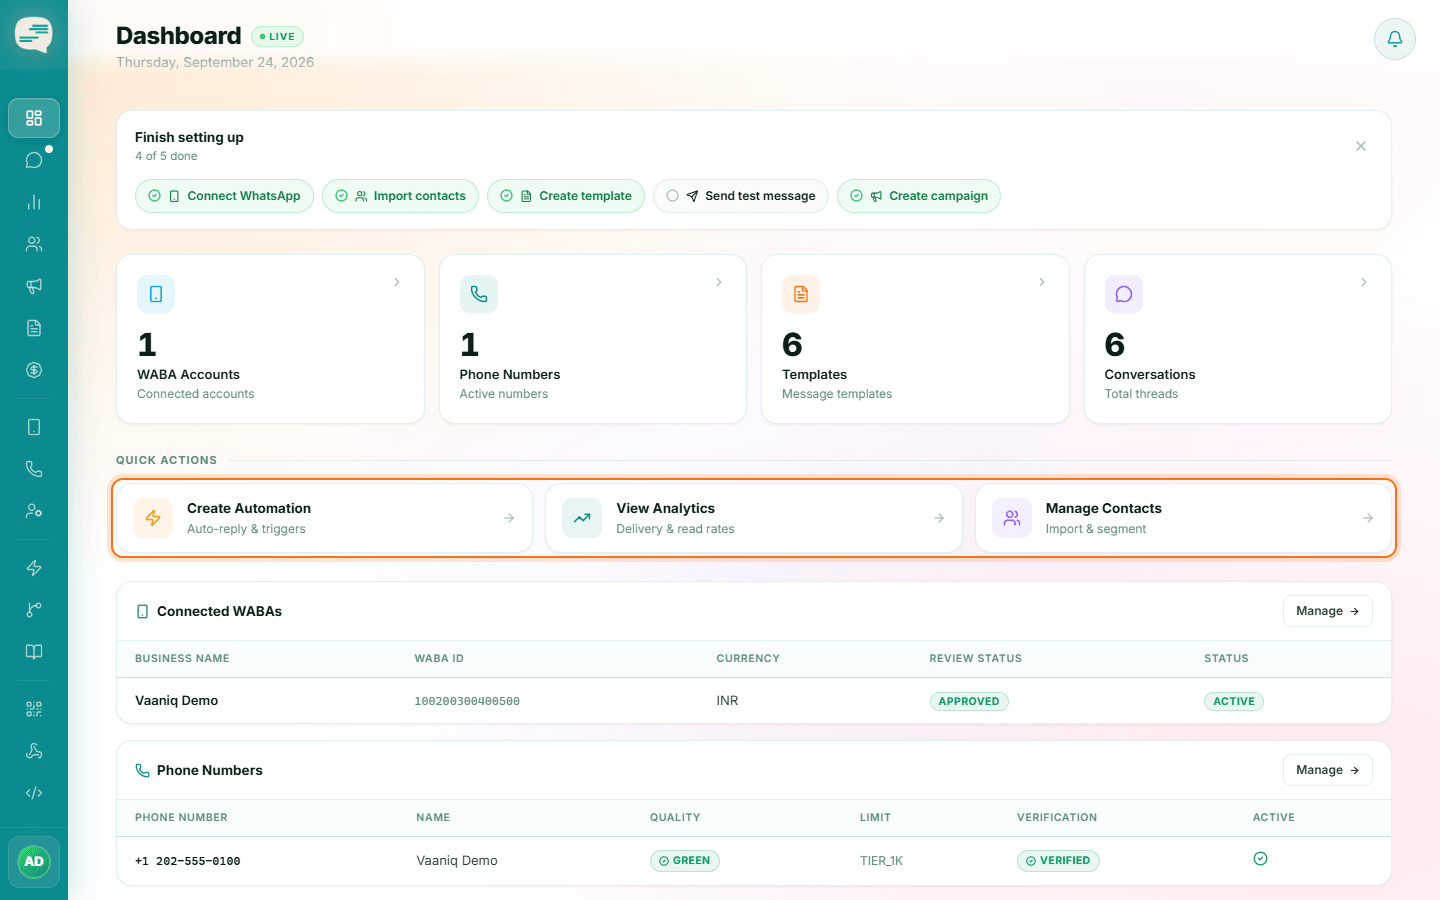Open the webhook icon in sidebar

point(34,751)
